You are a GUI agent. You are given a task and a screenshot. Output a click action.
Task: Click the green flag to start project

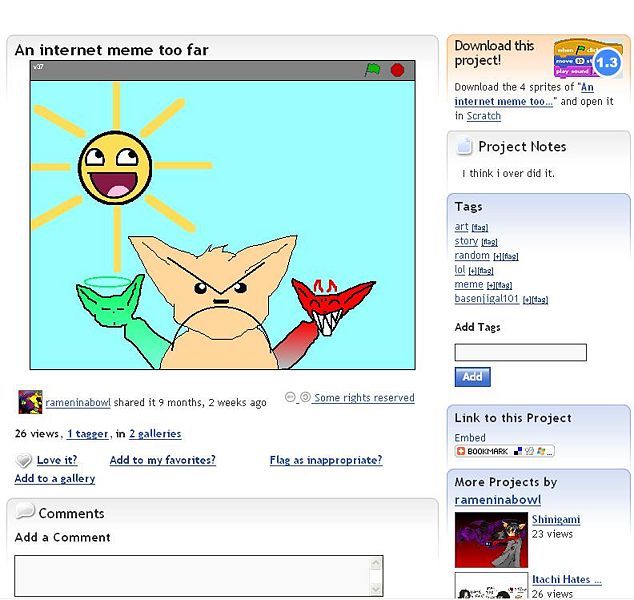[372, 70]
